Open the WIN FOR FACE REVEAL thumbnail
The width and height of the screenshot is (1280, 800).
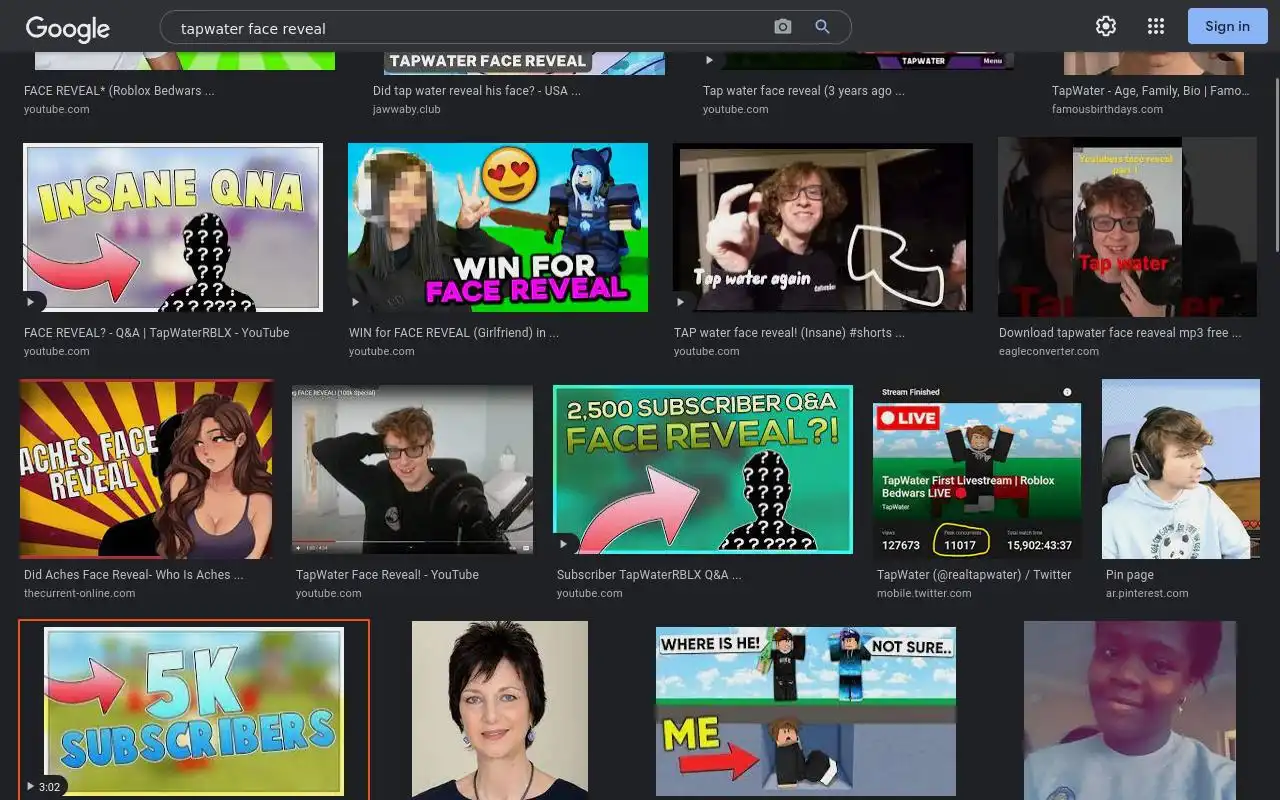tap(498, 227)
